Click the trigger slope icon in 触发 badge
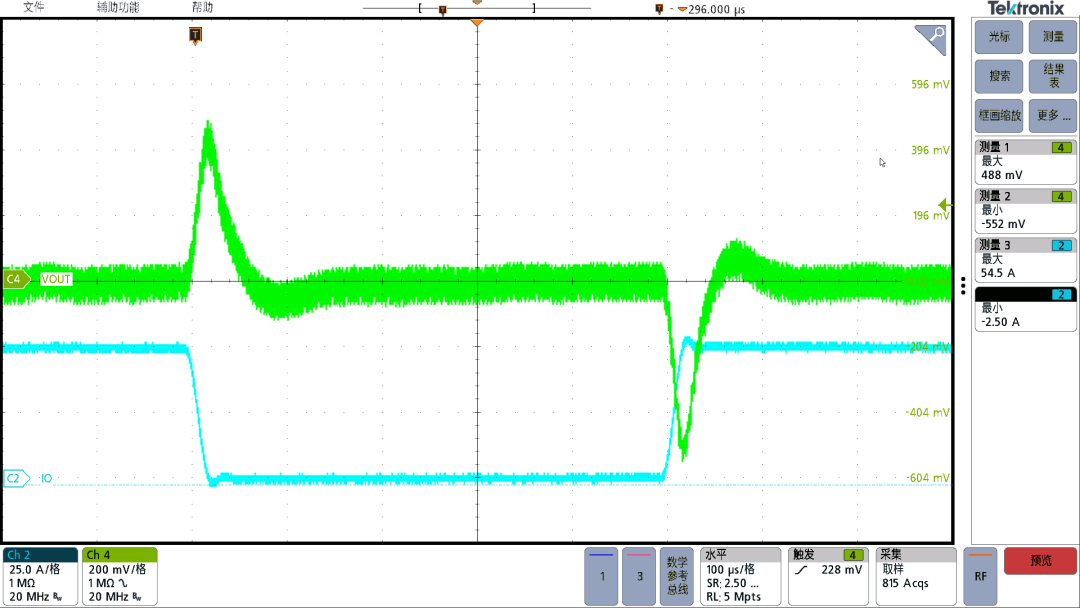 [801, 570]
